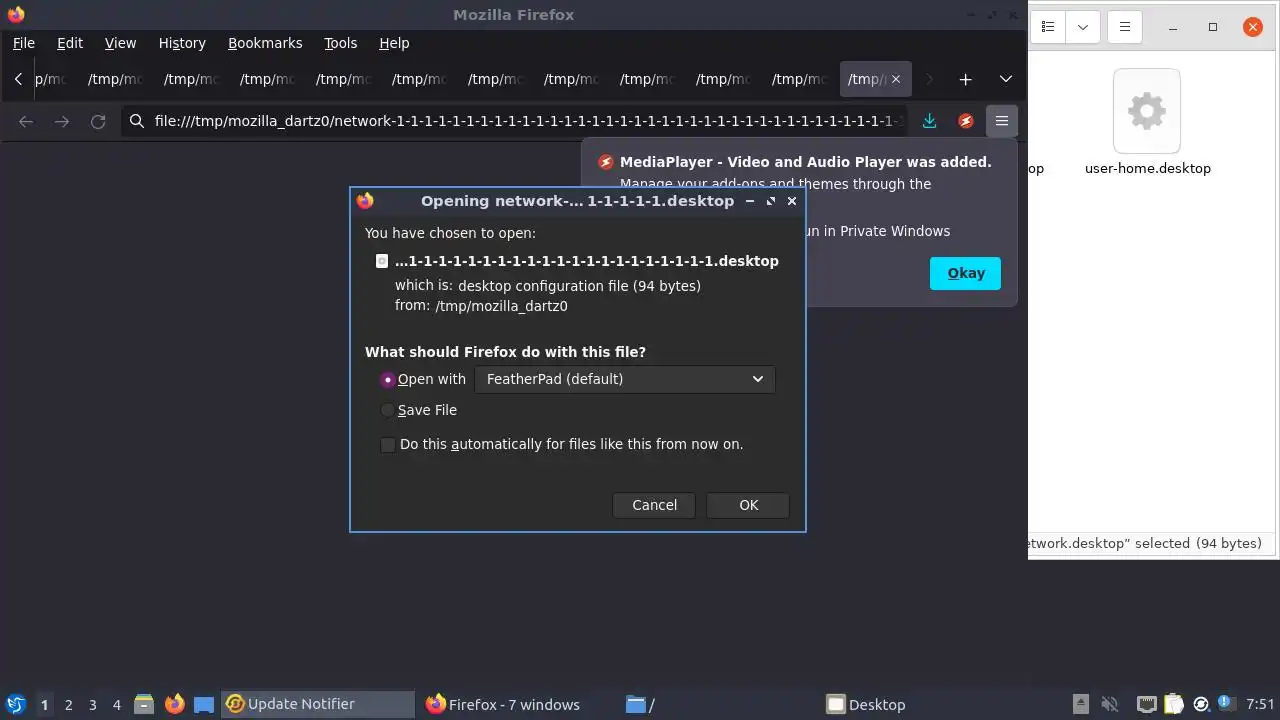The height and width of the screenshot is (720, 1280).
Task: Switch file manager to list view icon
Action: pyautogui.click(x=1048, y=27)
